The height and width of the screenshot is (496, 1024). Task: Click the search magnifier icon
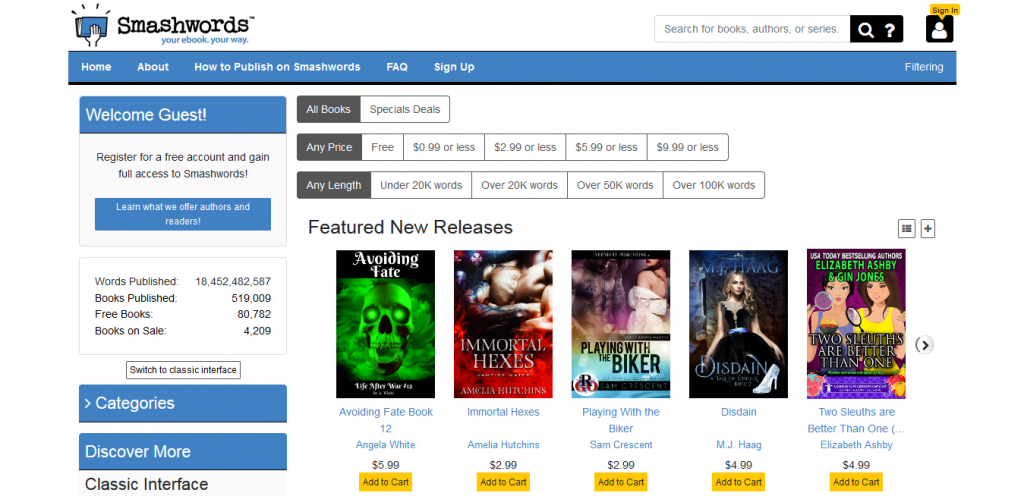(x=865, y=29)
